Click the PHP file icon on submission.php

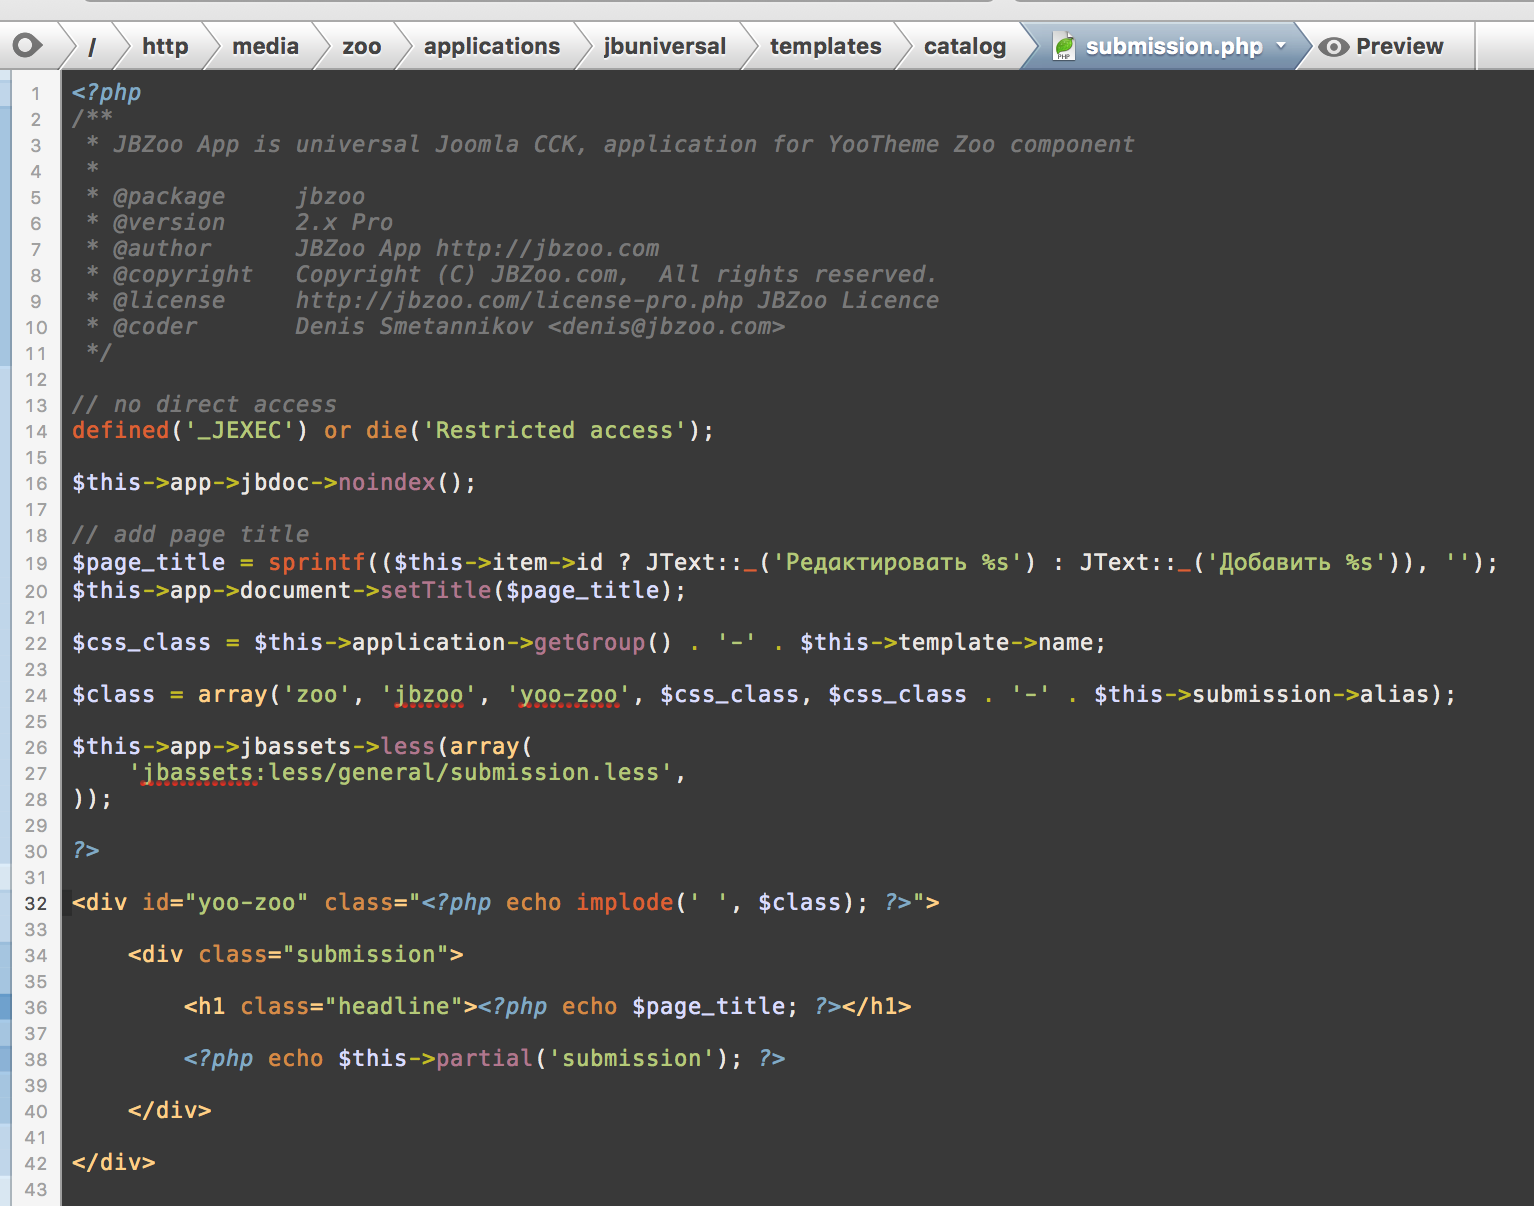tap(1064, 46)
